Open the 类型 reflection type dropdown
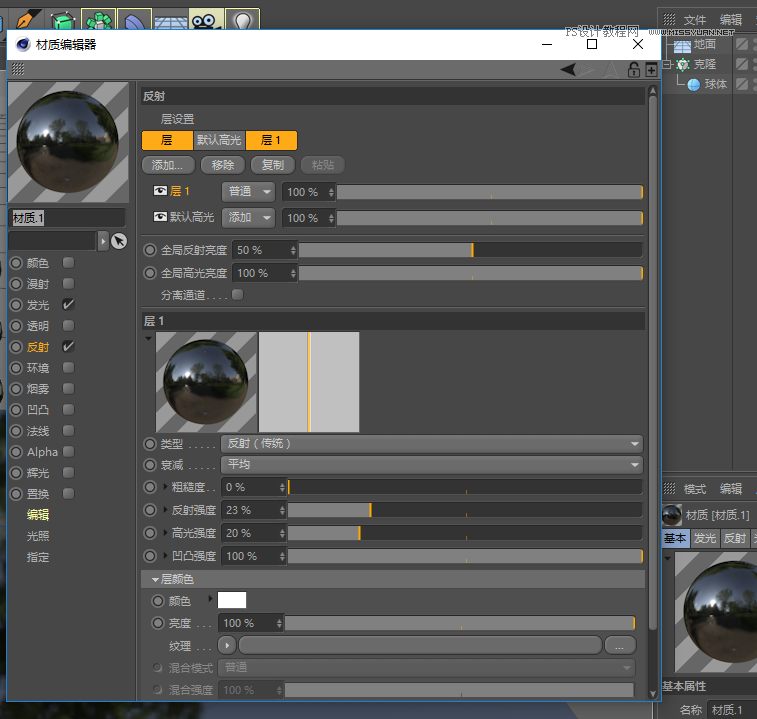Viewport: 757px width, 719px height. 430,444
